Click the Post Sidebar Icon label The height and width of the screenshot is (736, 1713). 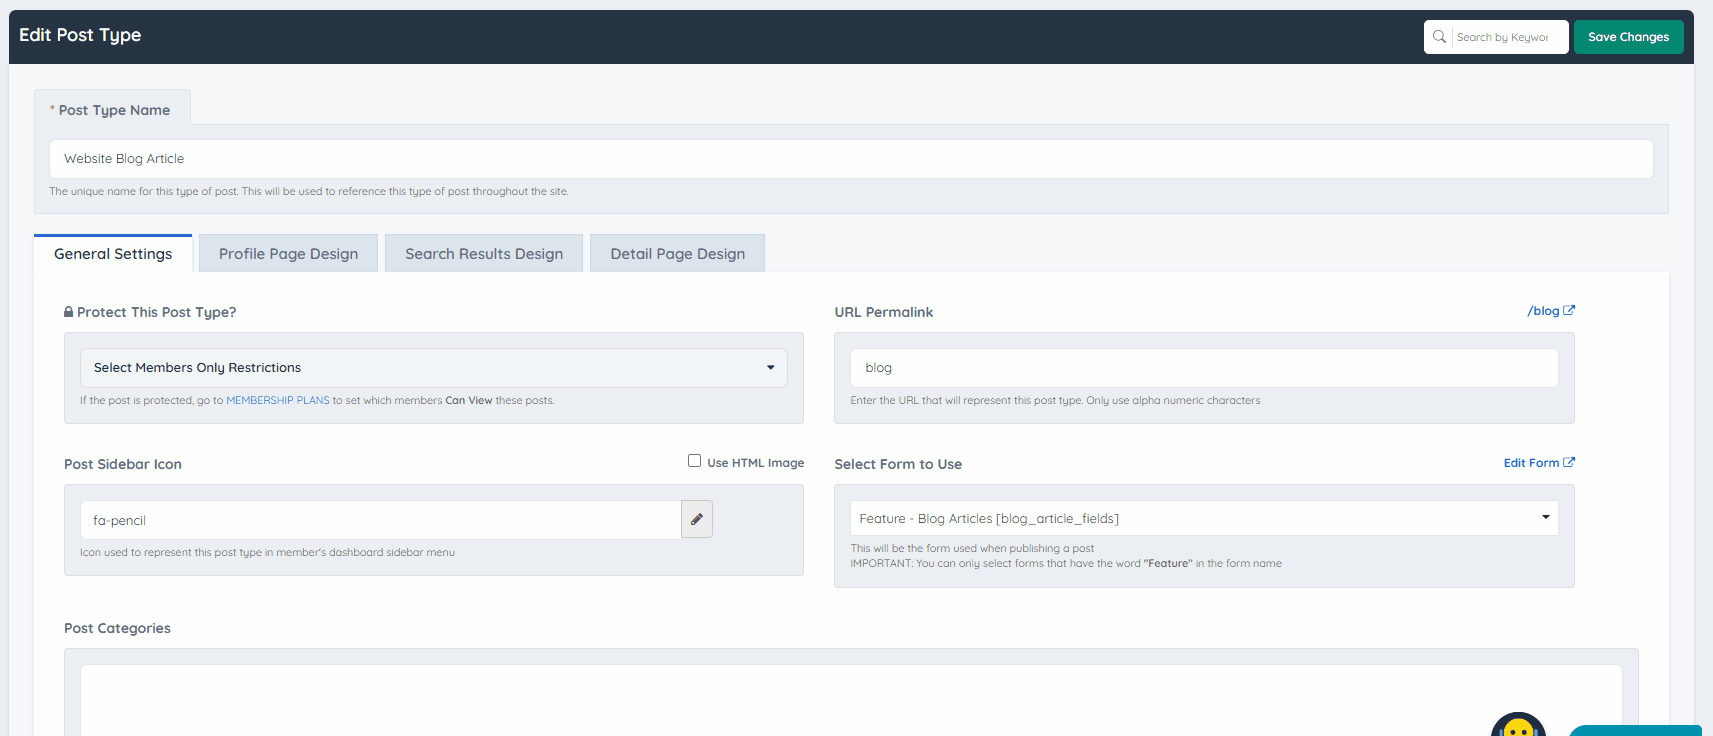123,464
